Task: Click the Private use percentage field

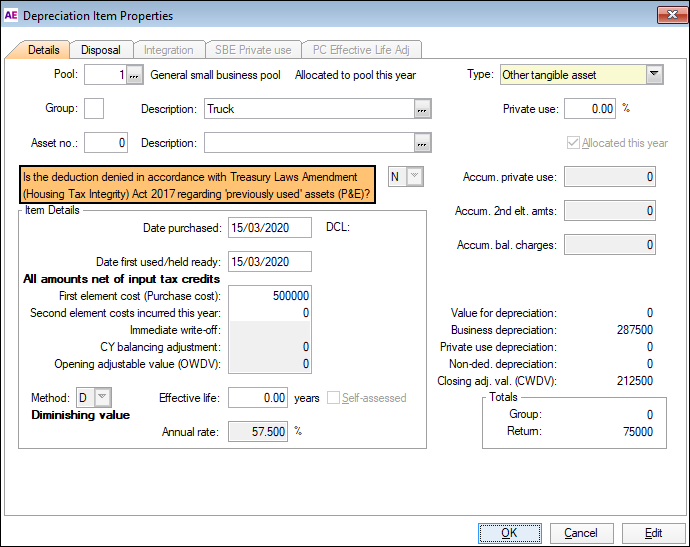Action: [590, 109]
